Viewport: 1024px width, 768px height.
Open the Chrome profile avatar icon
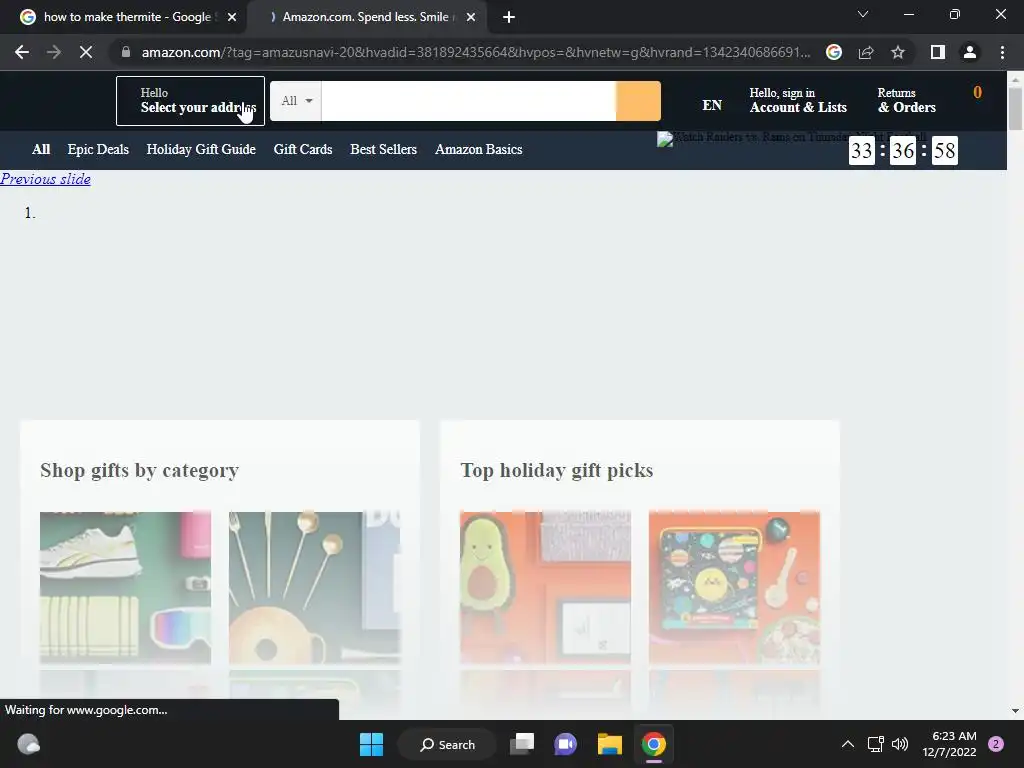point(970,52)
